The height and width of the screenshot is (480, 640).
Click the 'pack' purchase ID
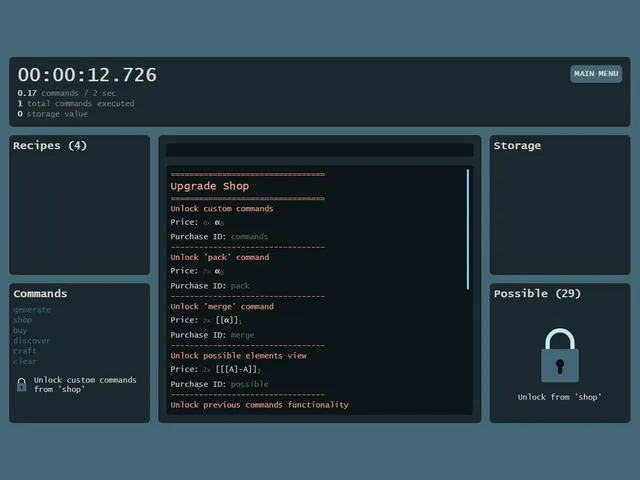tap(240, 286)
